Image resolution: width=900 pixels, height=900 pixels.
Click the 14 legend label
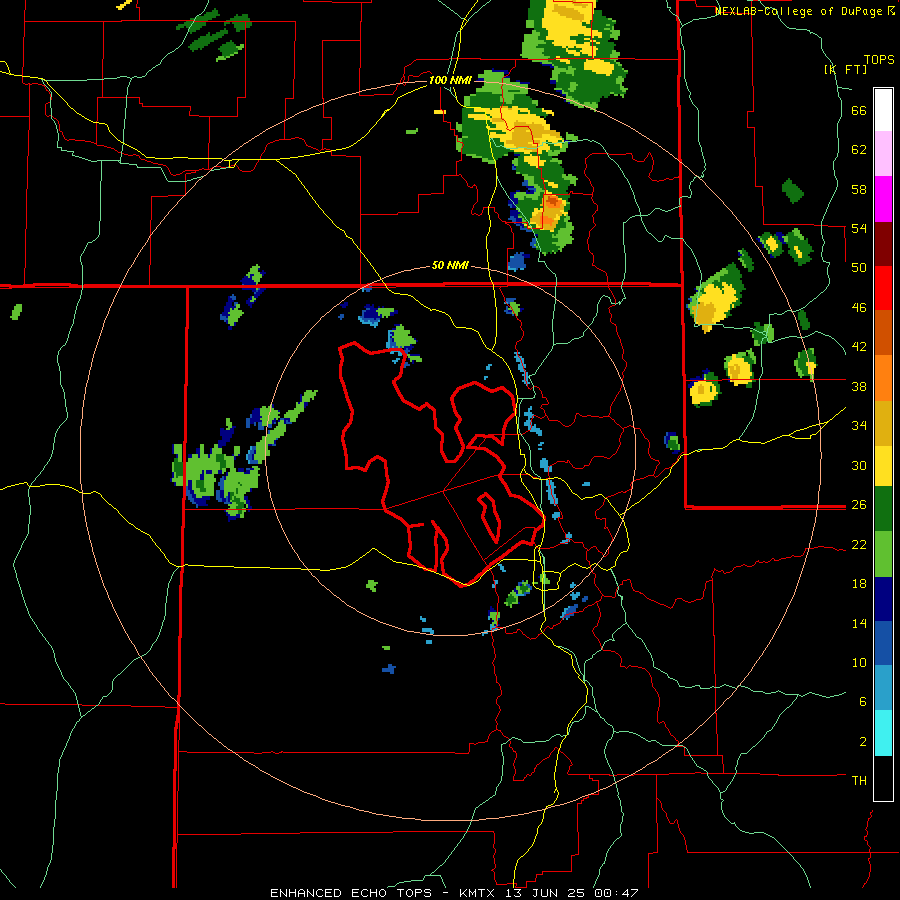click(859, 623)
